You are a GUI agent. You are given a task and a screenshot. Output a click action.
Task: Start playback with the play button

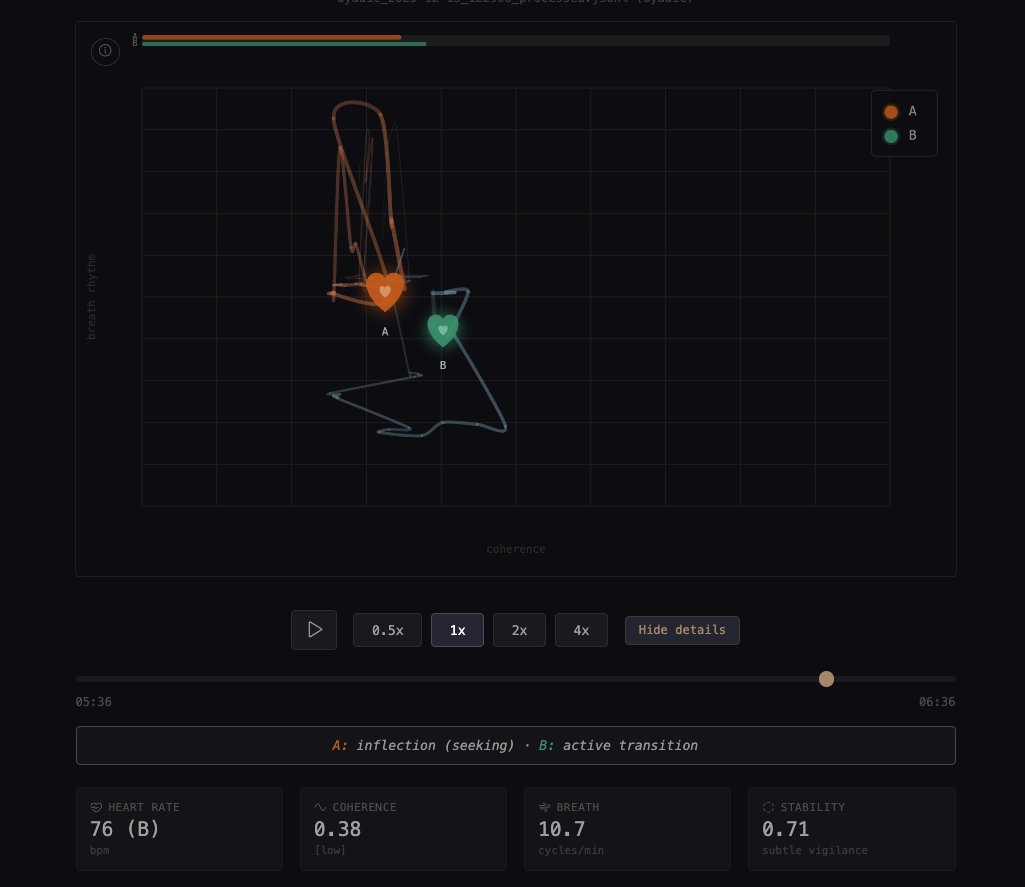click(x=314, y=629)
